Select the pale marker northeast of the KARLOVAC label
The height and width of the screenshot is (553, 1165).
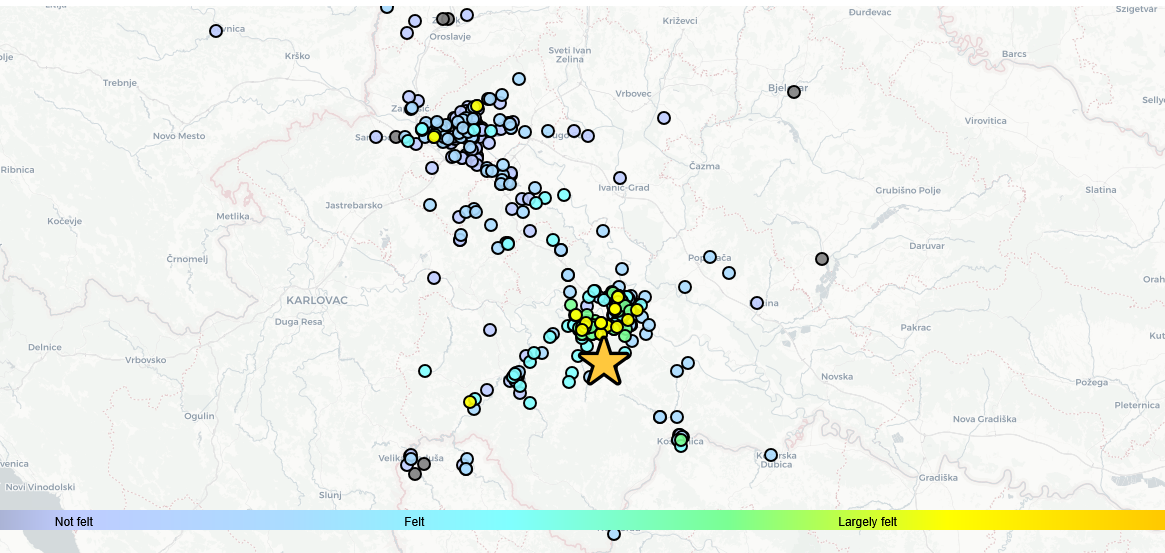click(x=434, y=278)
